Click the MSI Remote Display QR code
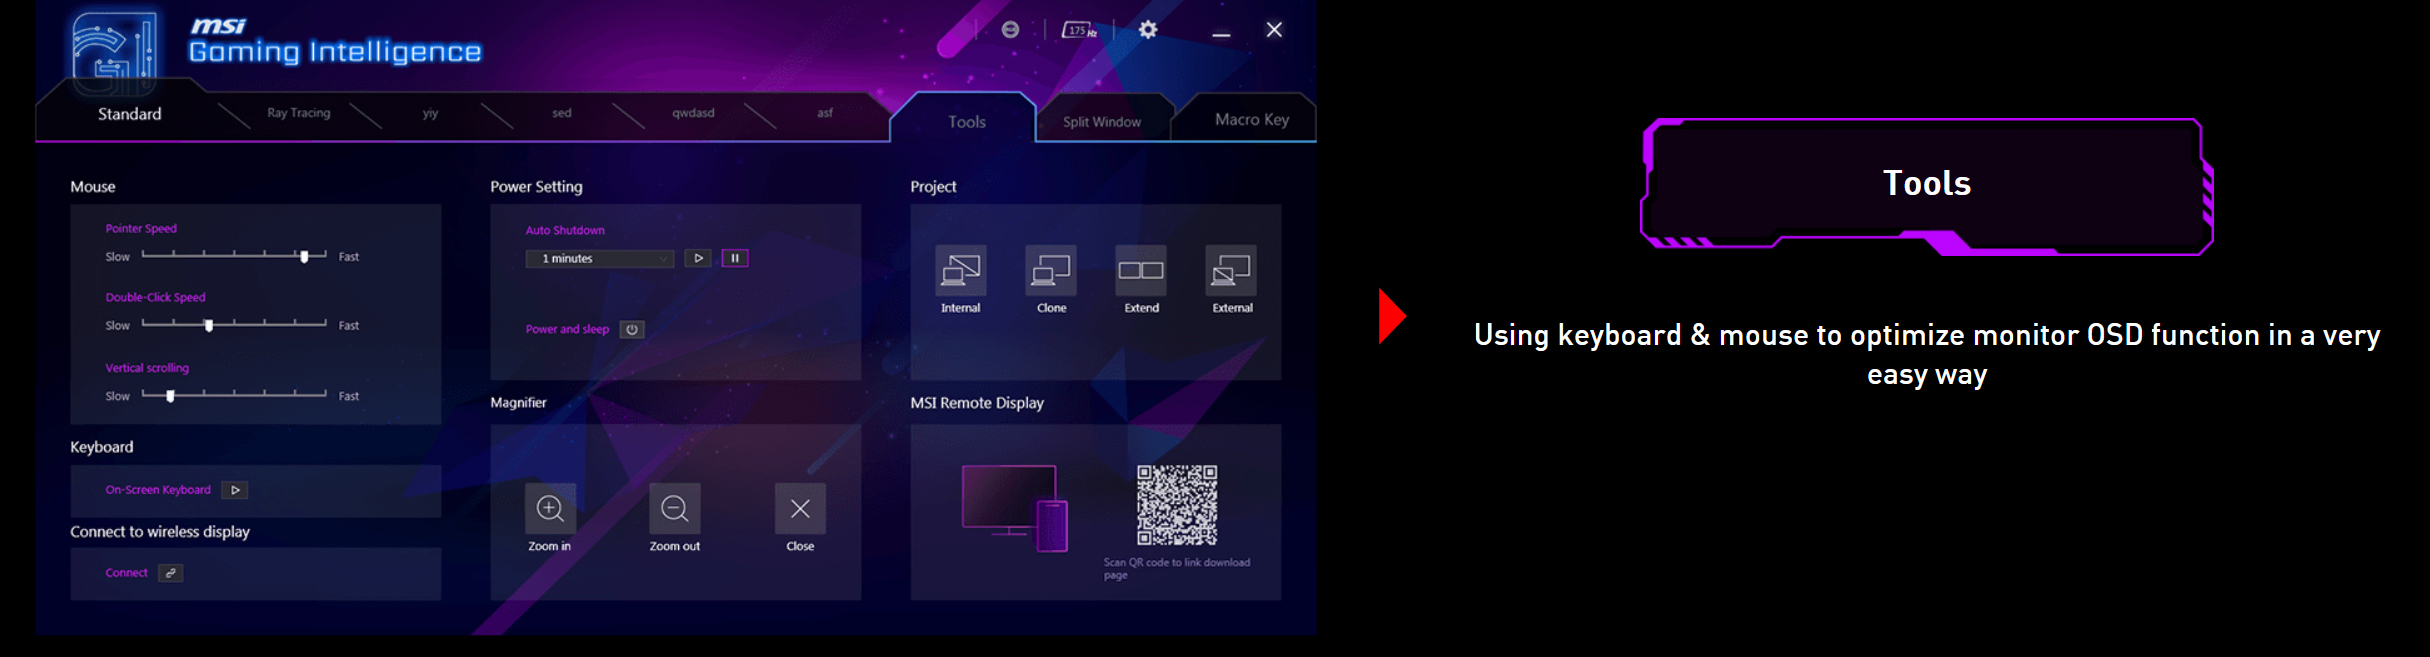This screenshot has width=2430, height=657. (1177, 505)
